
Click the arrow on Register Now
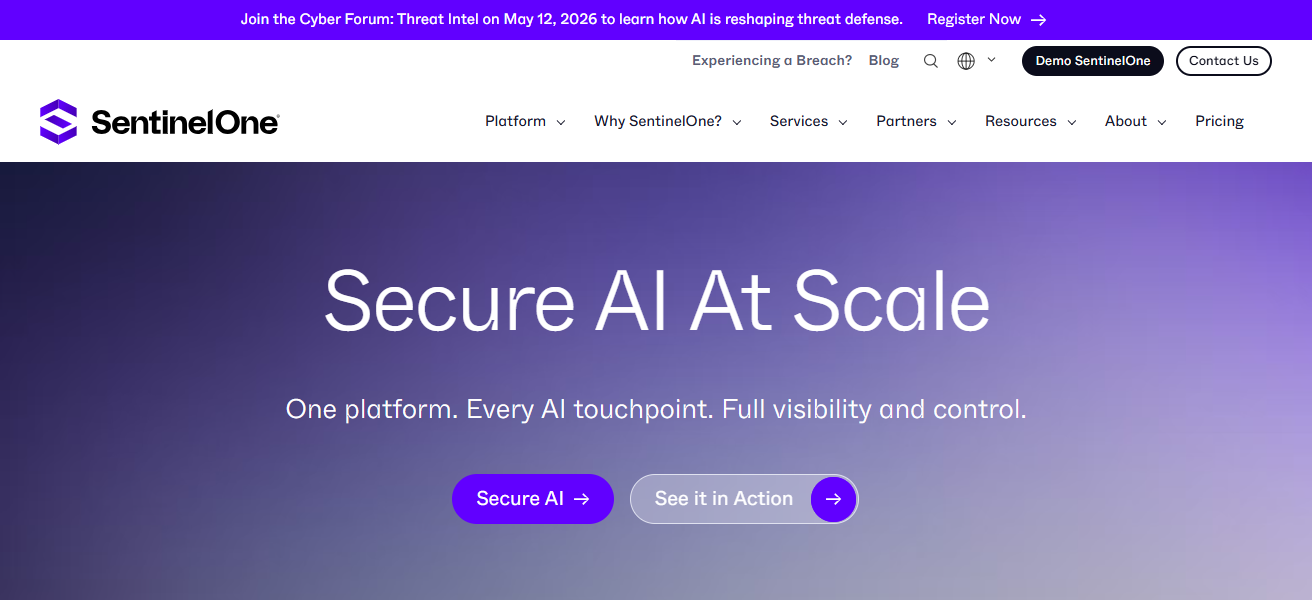point(1038,19)
